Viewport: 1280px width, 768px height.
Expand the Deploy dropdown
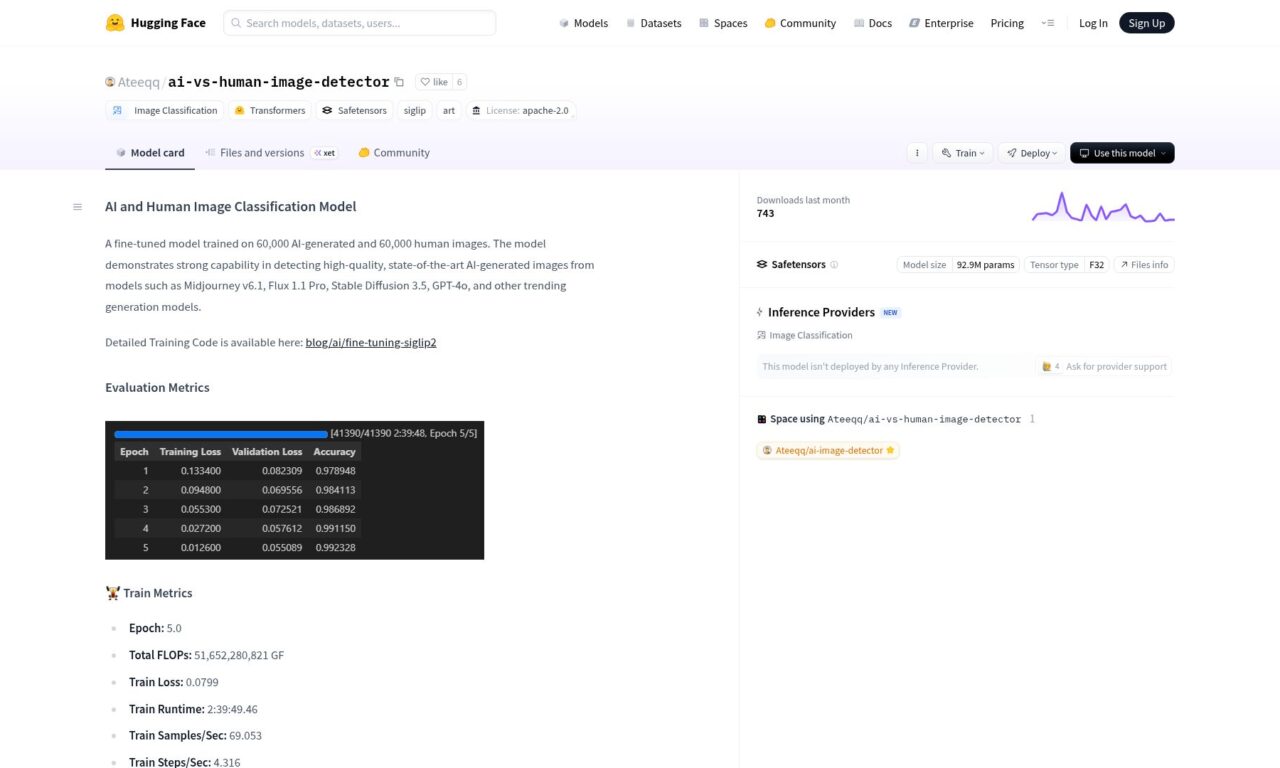pos(1031,153)
